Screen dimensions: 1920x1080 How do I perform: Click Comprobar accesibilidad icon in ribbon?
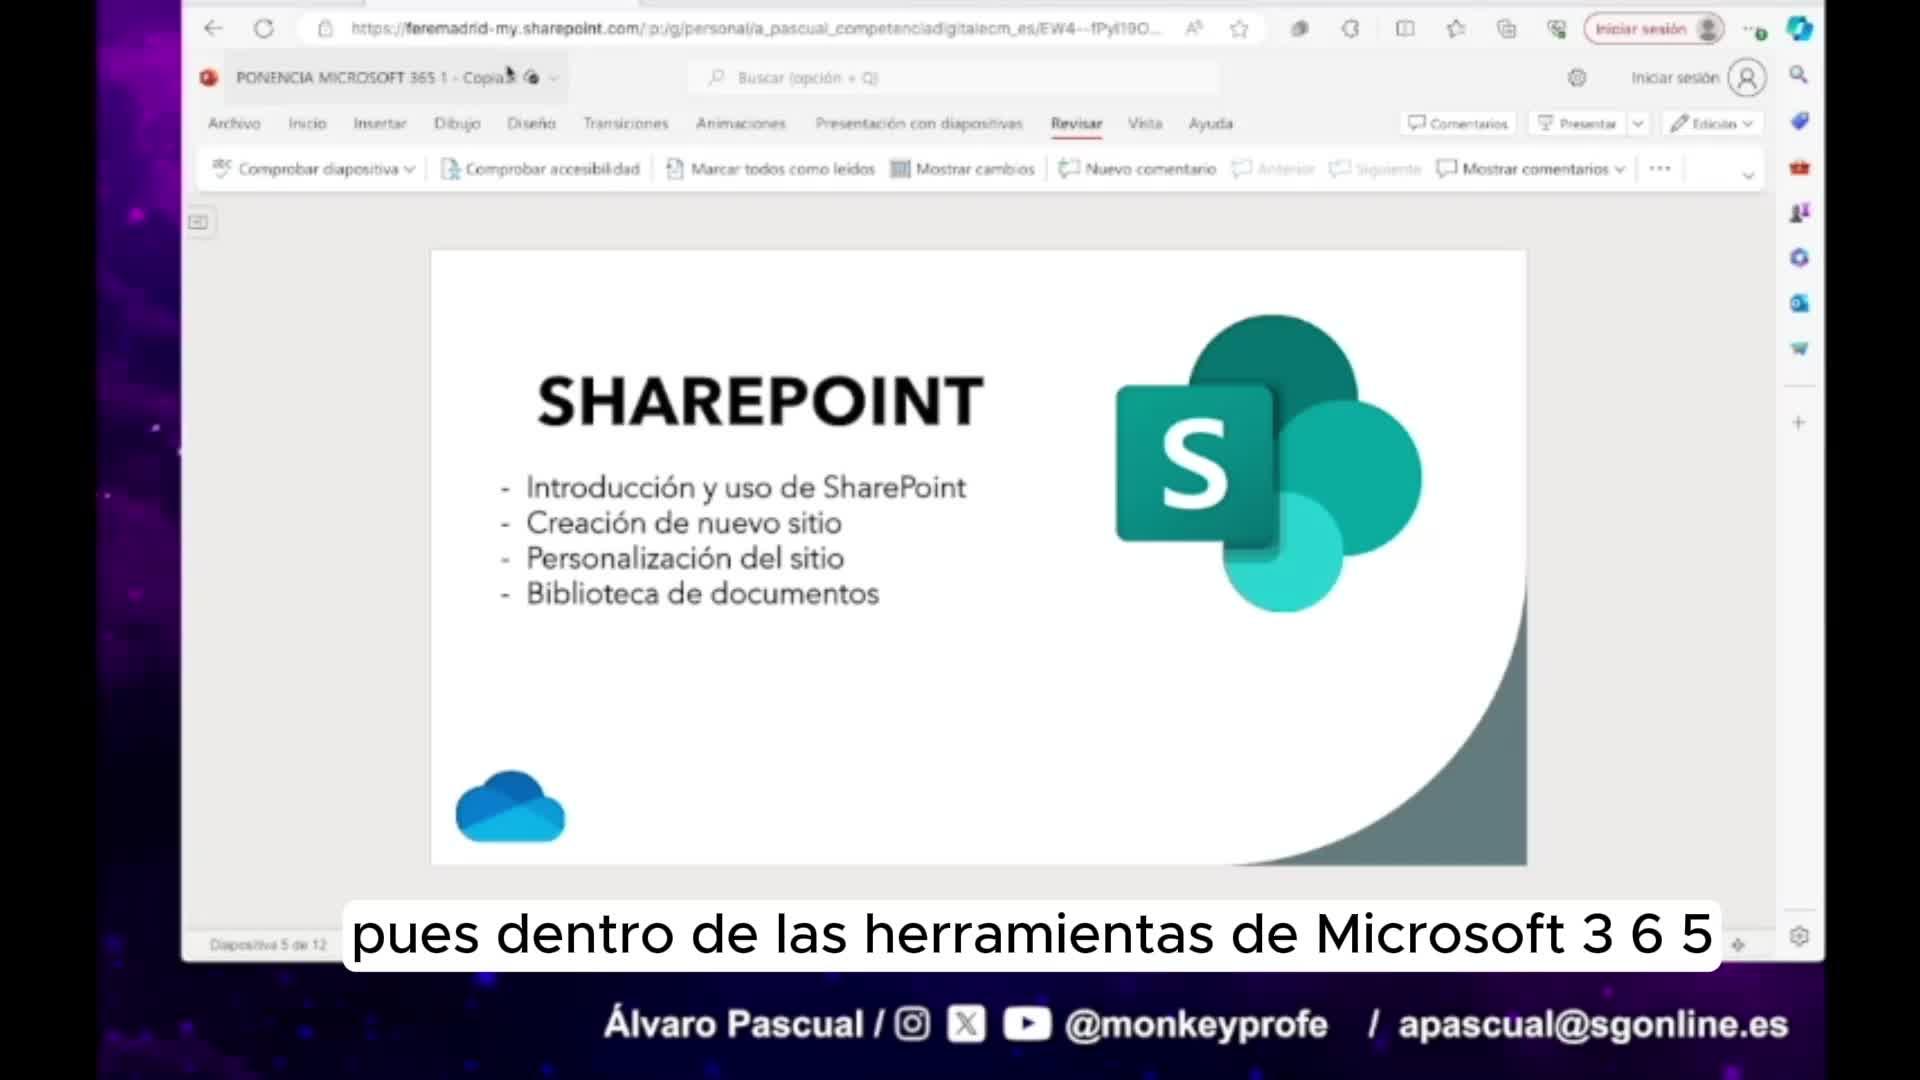450,169
